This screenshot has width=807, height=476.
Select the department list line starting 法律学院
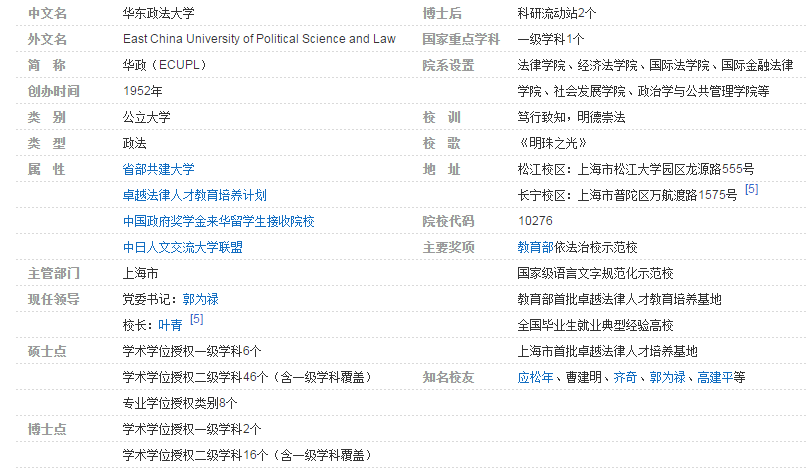point(656,65)
